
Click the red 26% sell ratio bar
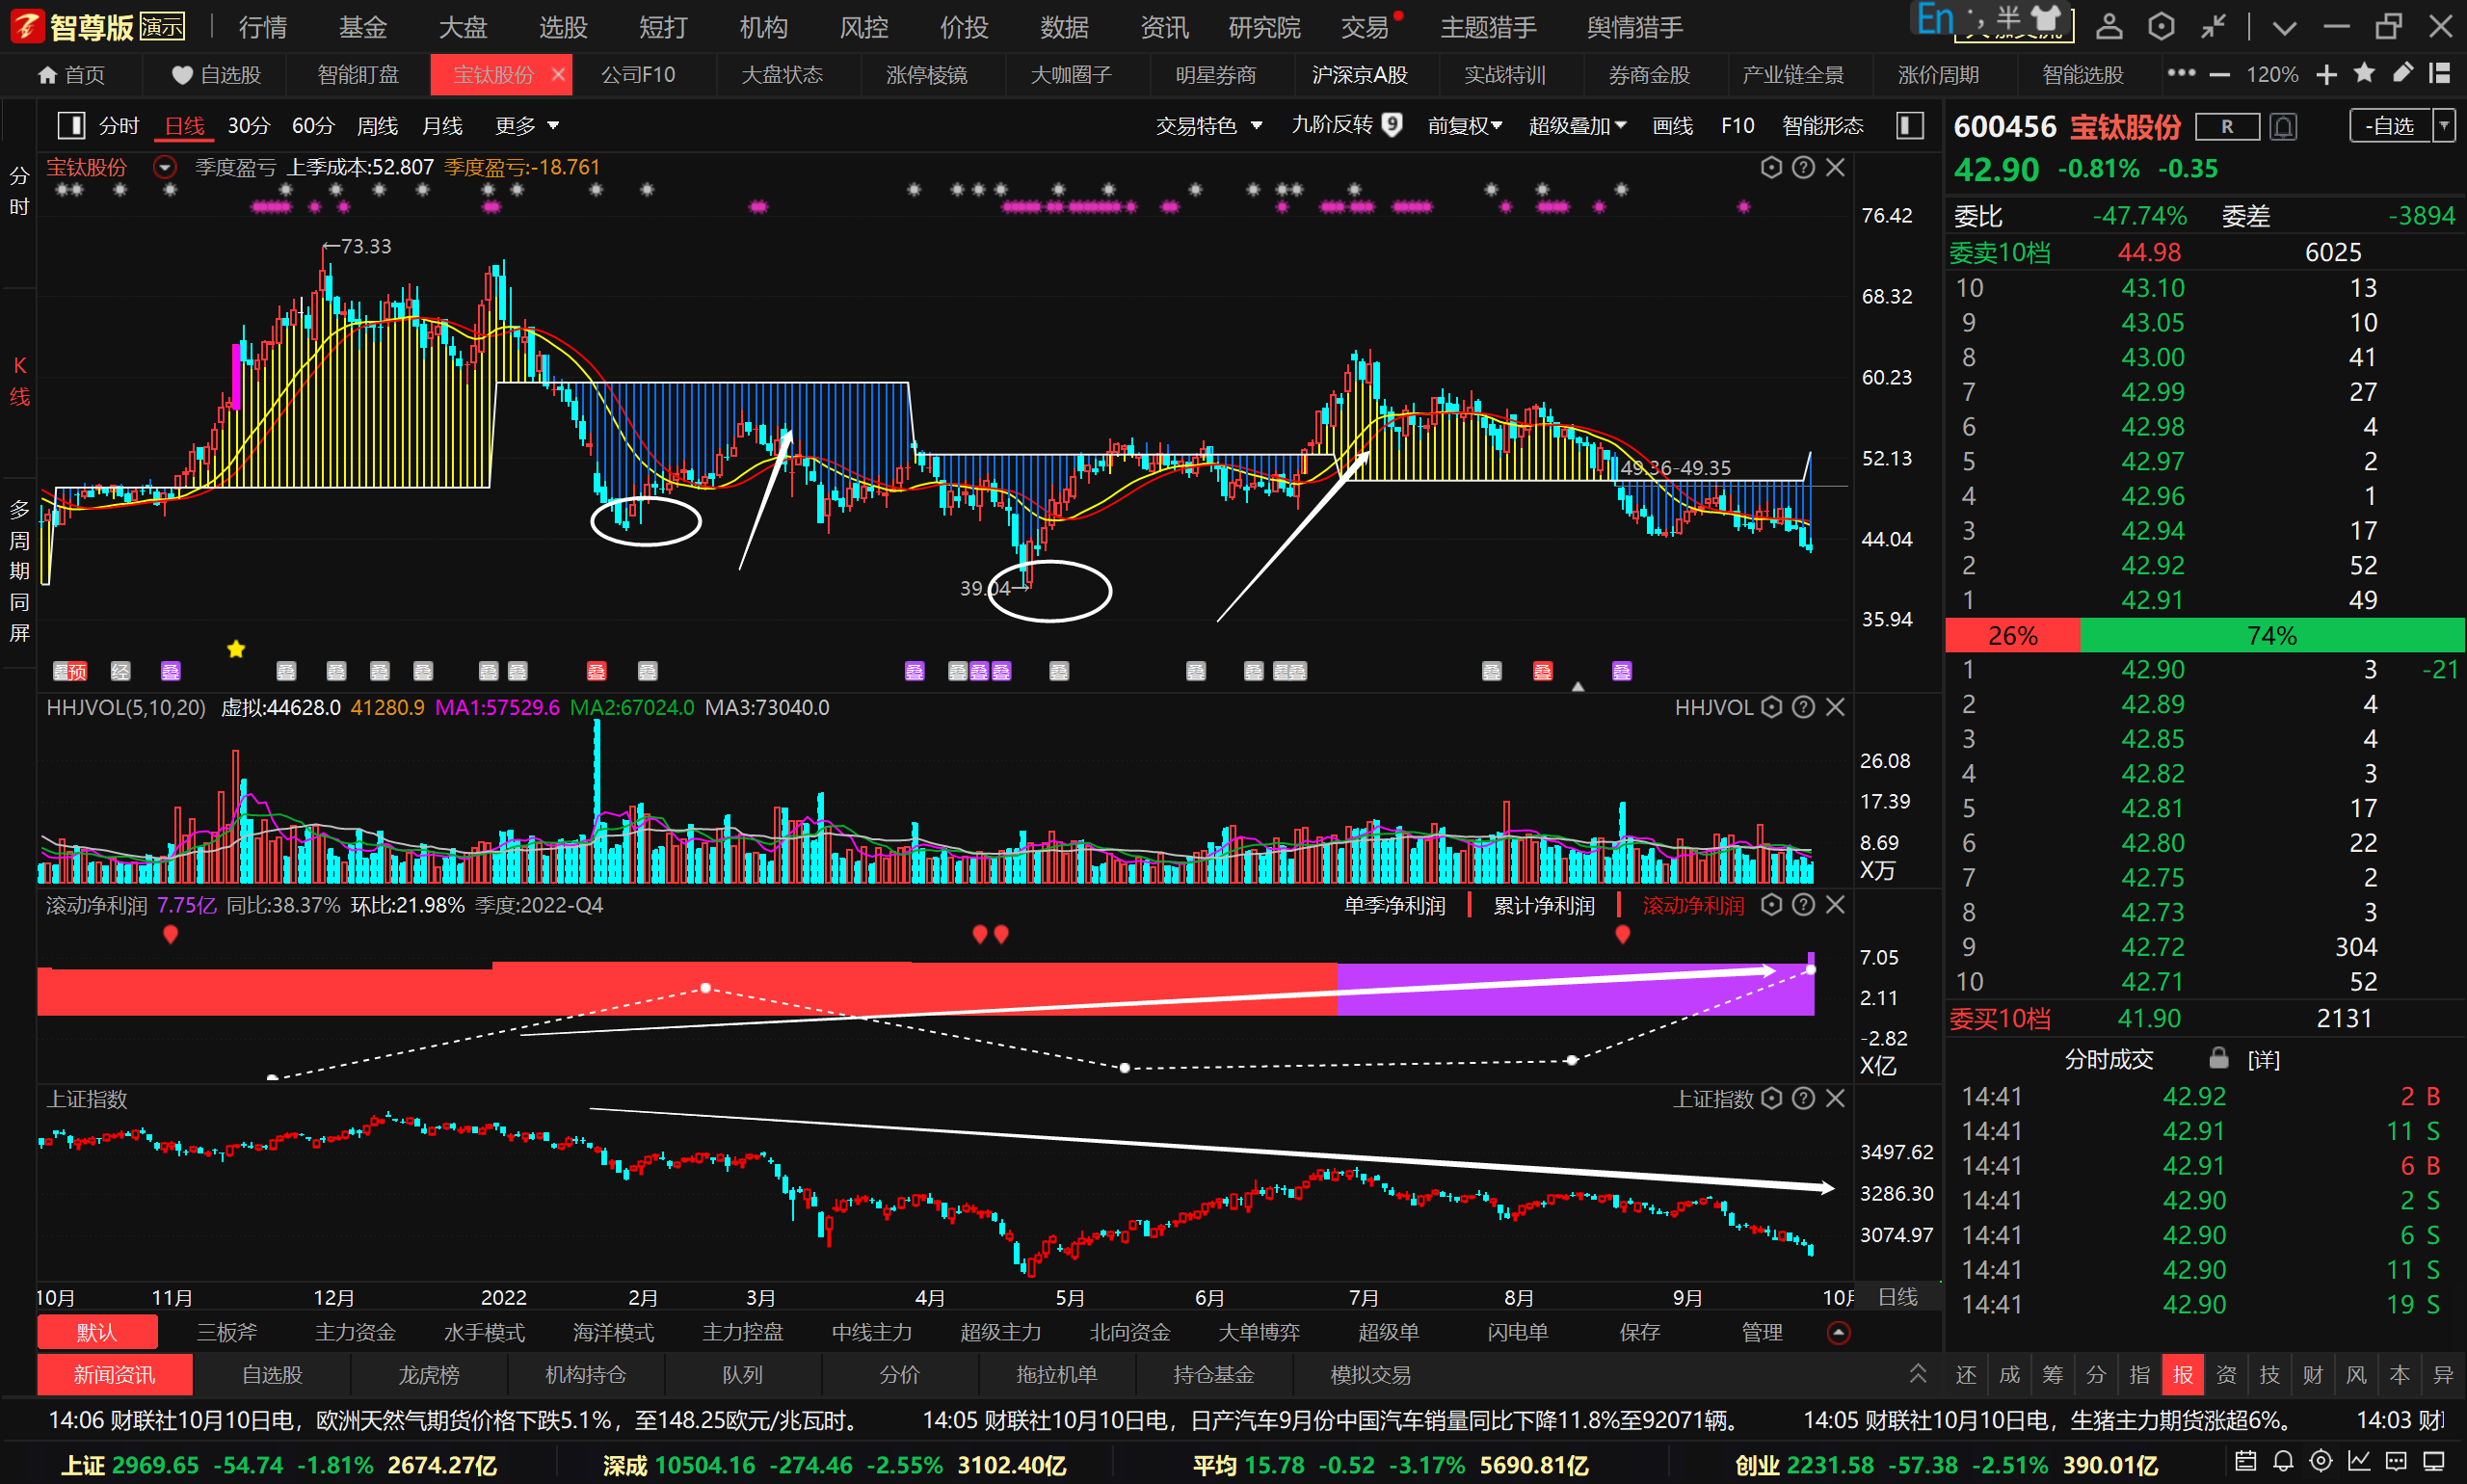coord(2012,635)
